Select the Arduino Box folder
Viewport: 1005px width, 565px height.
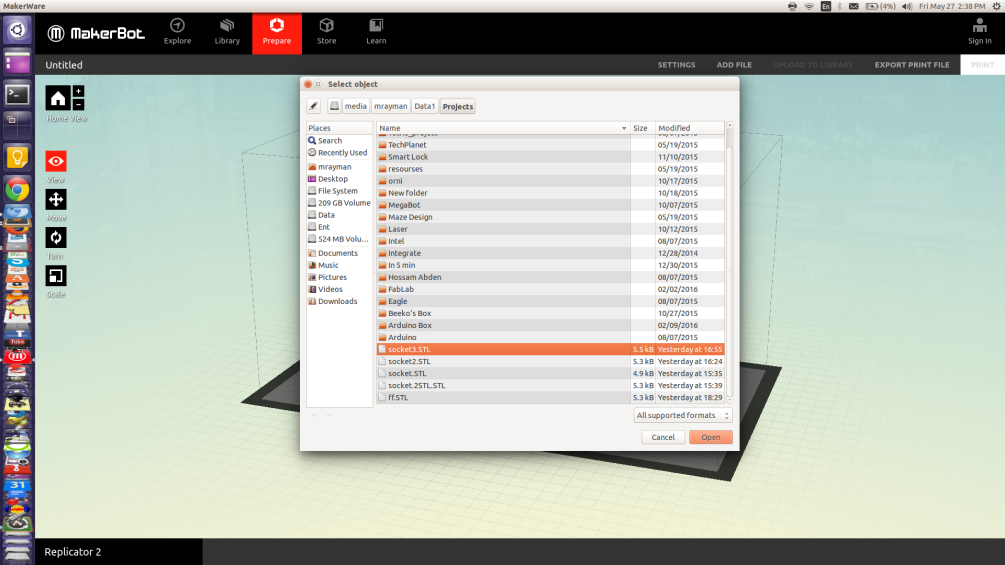coord(551,325)
